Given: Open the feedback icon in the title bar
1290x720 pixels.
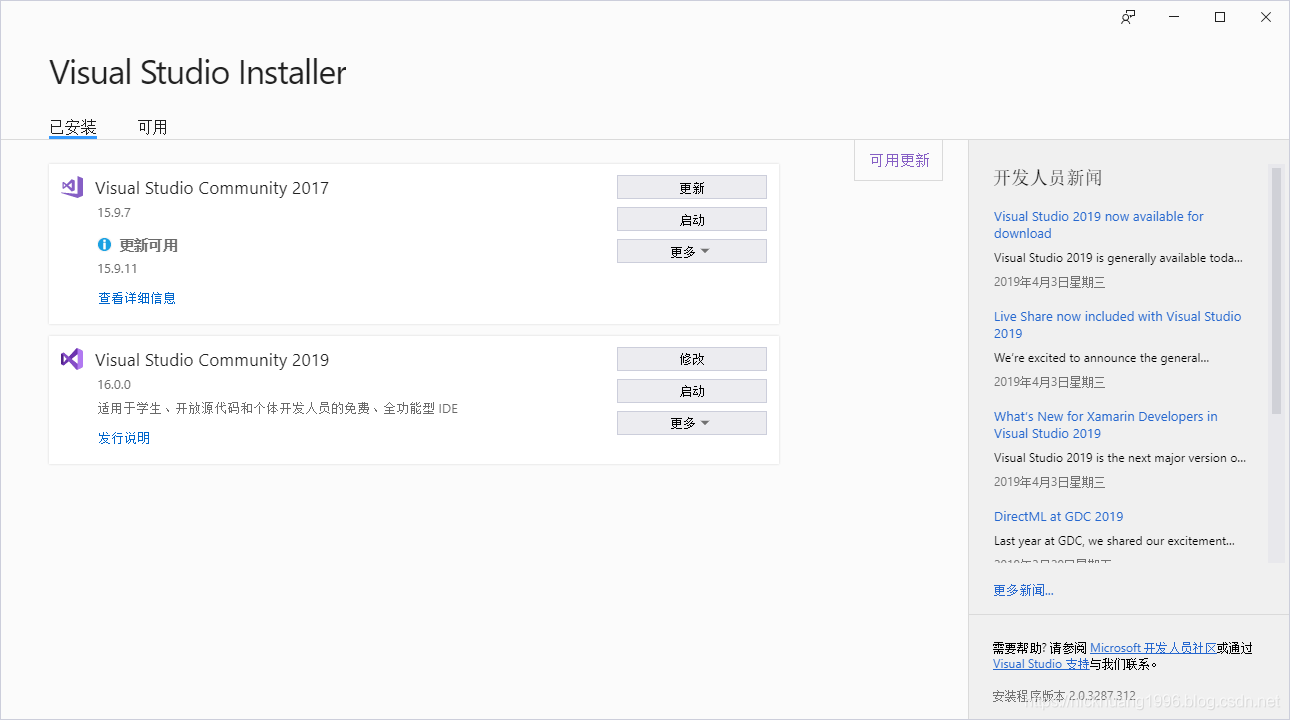Looking at the screenshot, I should point(1128,17).
